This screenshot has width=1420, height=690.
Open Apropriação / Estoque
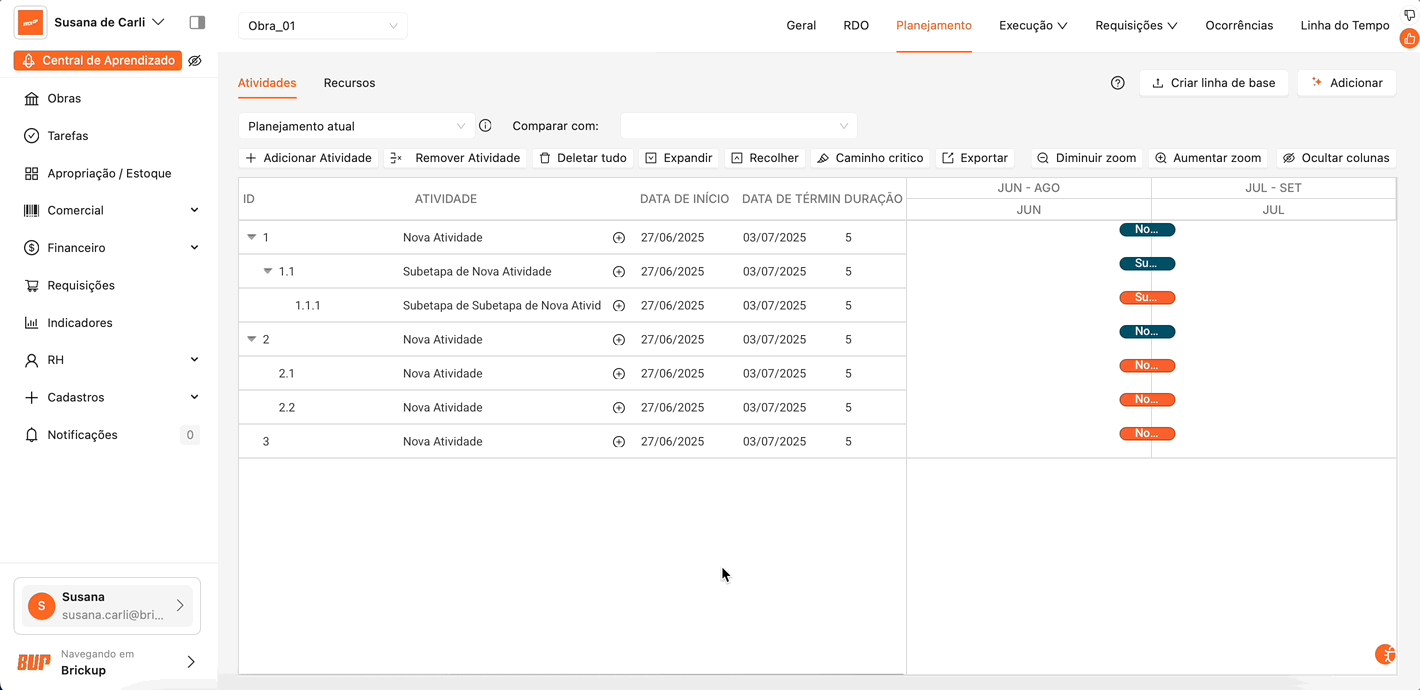tap(109, 173)
